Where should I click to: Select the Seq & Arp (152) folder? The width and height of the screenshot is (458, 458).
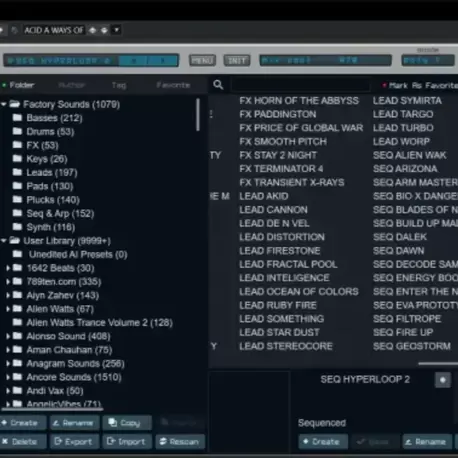pyautogui.click(x=60, y=213)
